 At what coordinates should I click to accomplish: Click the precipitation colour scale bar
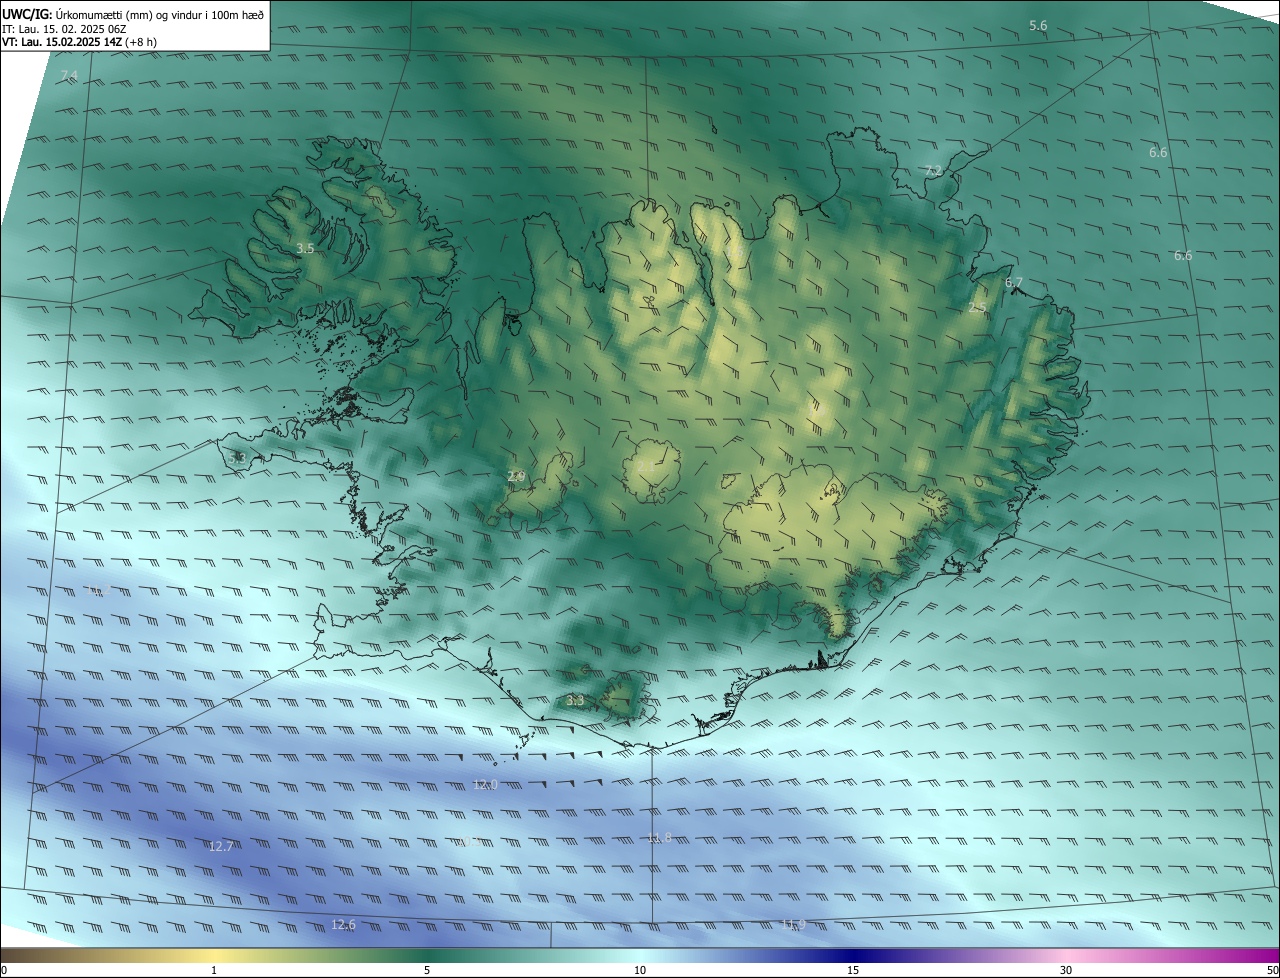point(640,956)
